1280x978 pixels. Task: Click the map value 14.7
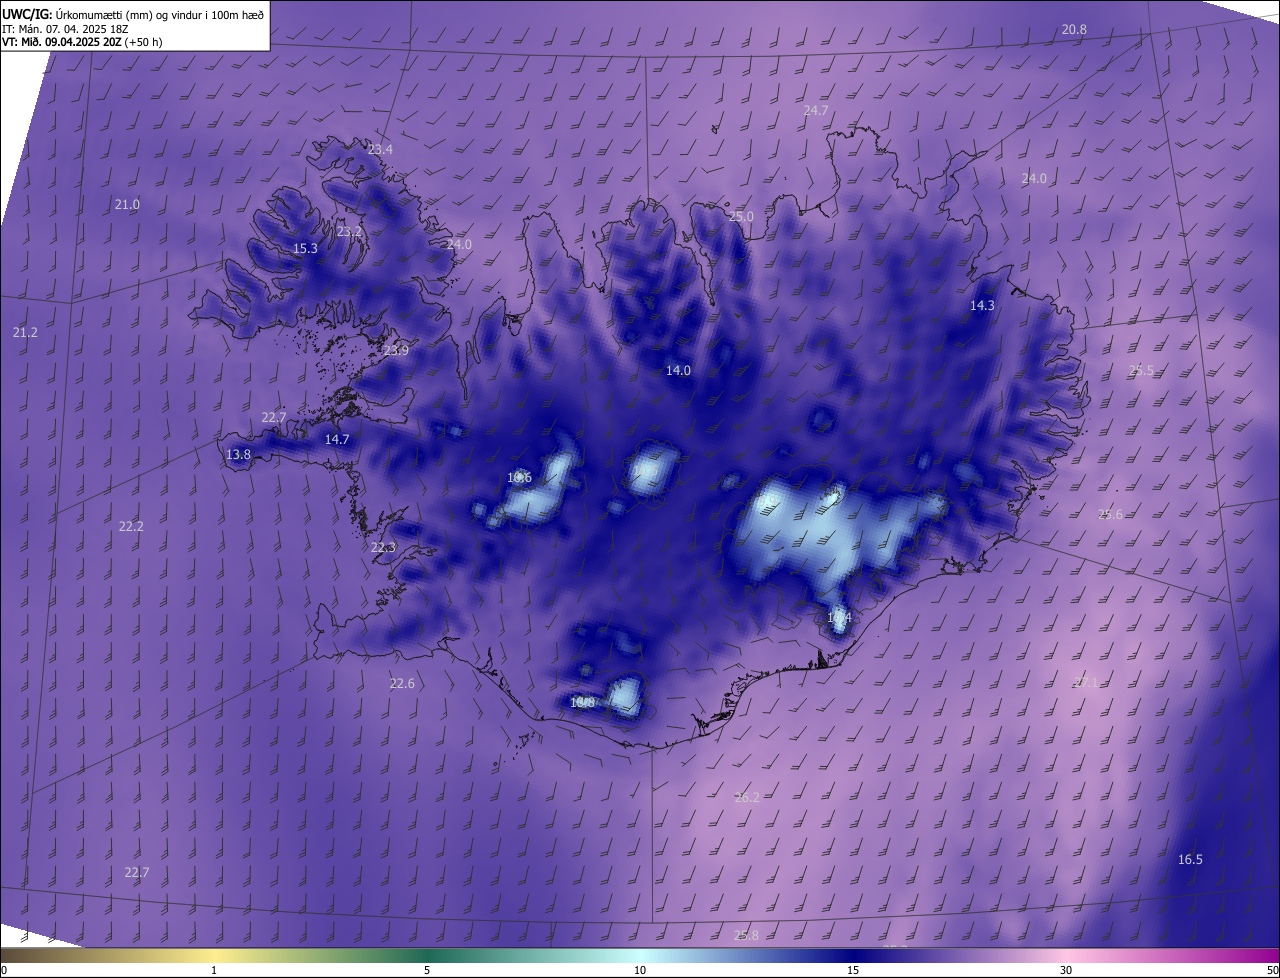coord(337,439)
